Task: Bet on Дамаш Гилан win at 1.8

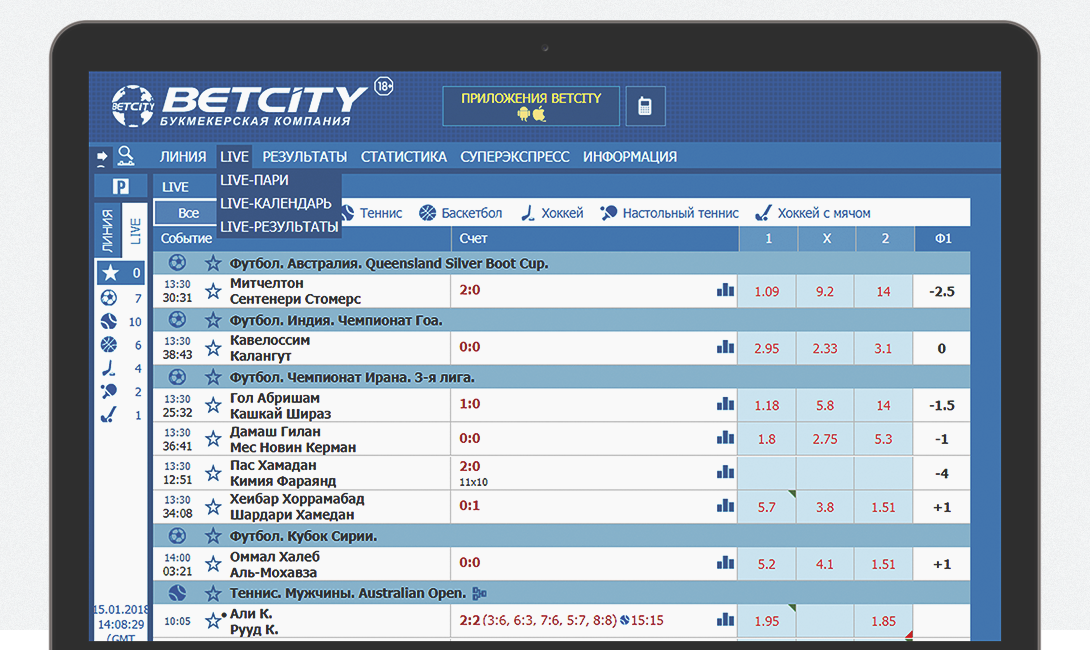Action: click(767, 439)
